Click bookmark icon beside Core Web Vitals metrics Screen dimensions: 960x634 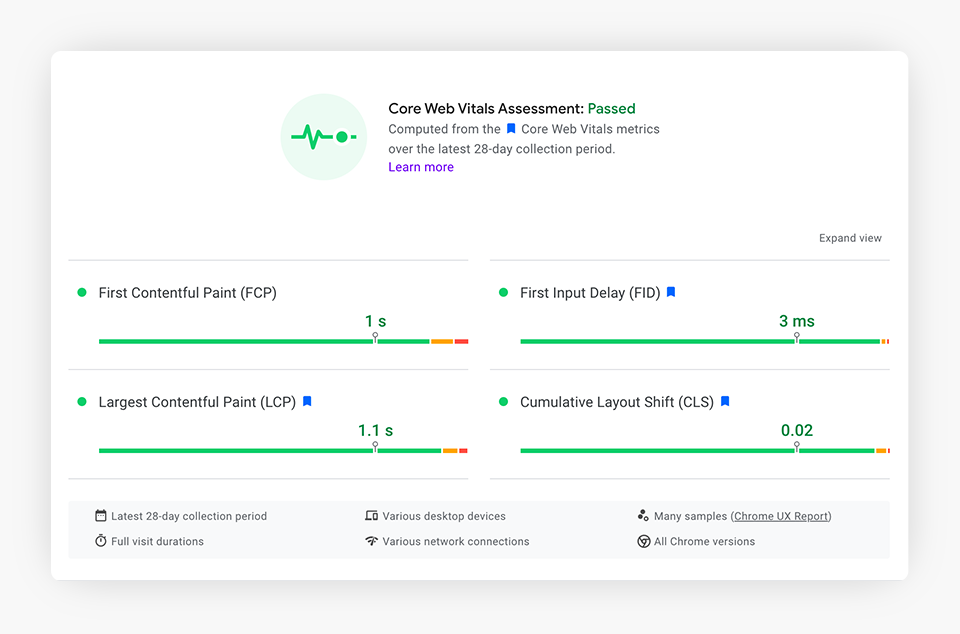511,129
